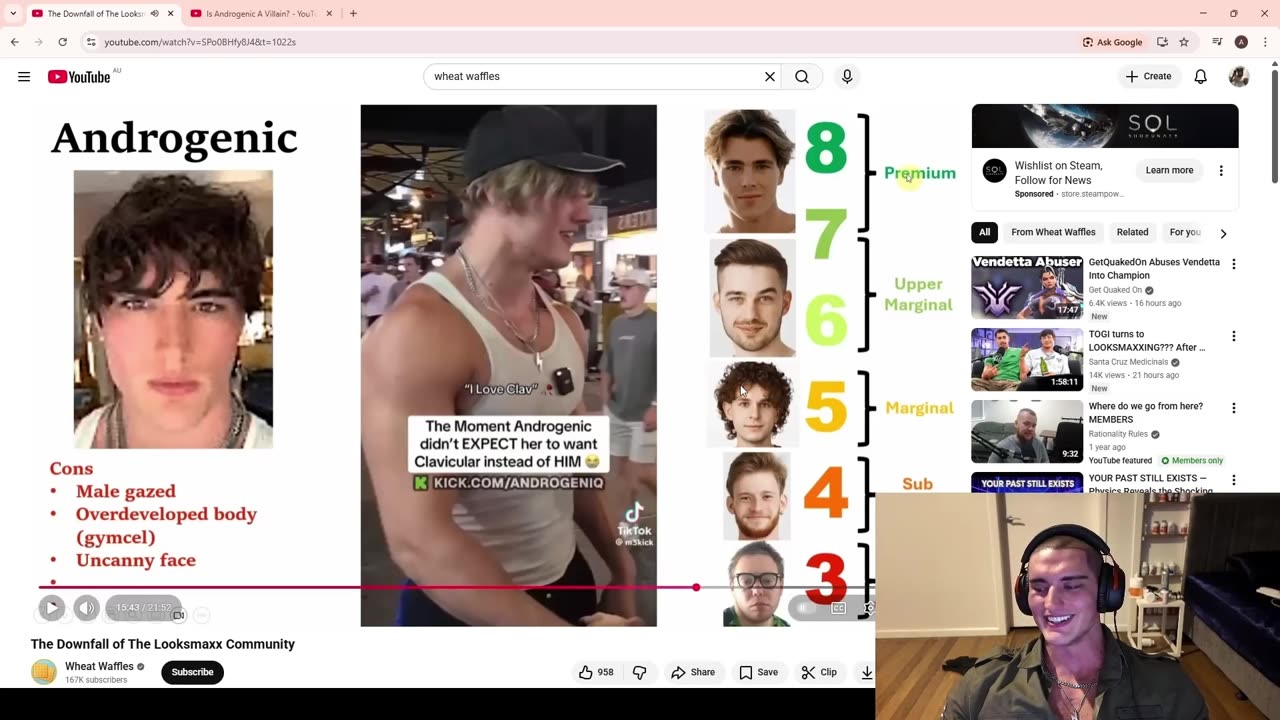Open the Santa Cruz Medicinals channel name
The height and width of the screenshot is (720, 1280).
(x=1129, y=362)
